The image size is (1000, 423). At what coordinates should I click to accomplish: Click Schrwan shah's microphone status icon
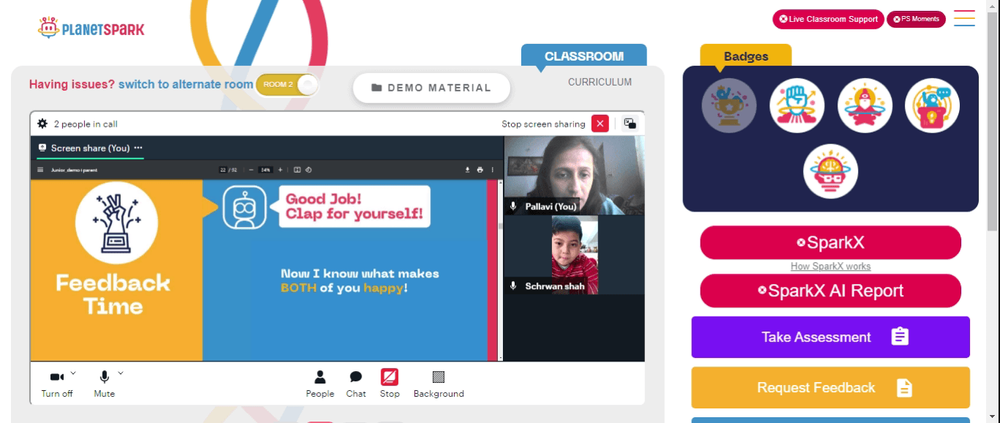coord(513,286)
